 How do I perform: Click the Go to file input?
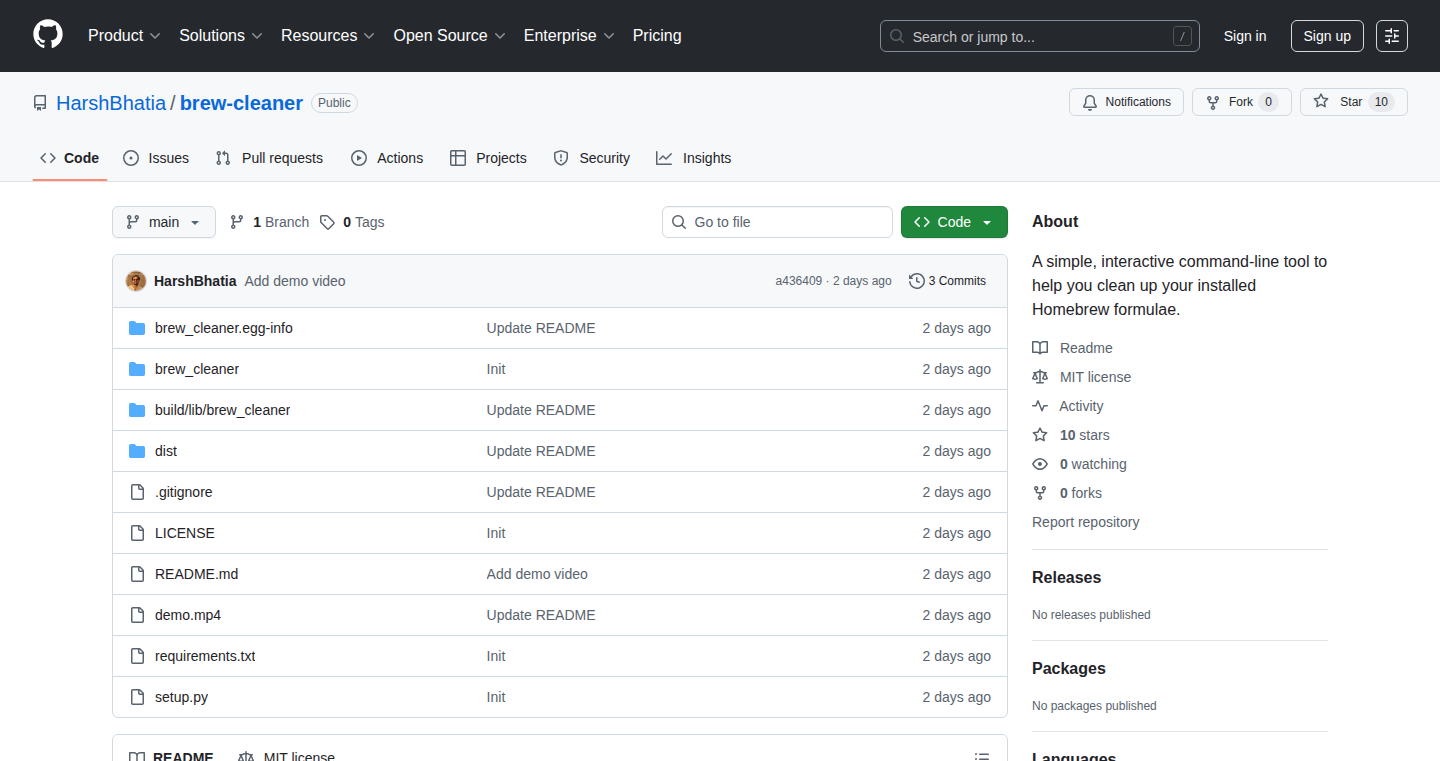coord(777,222)
